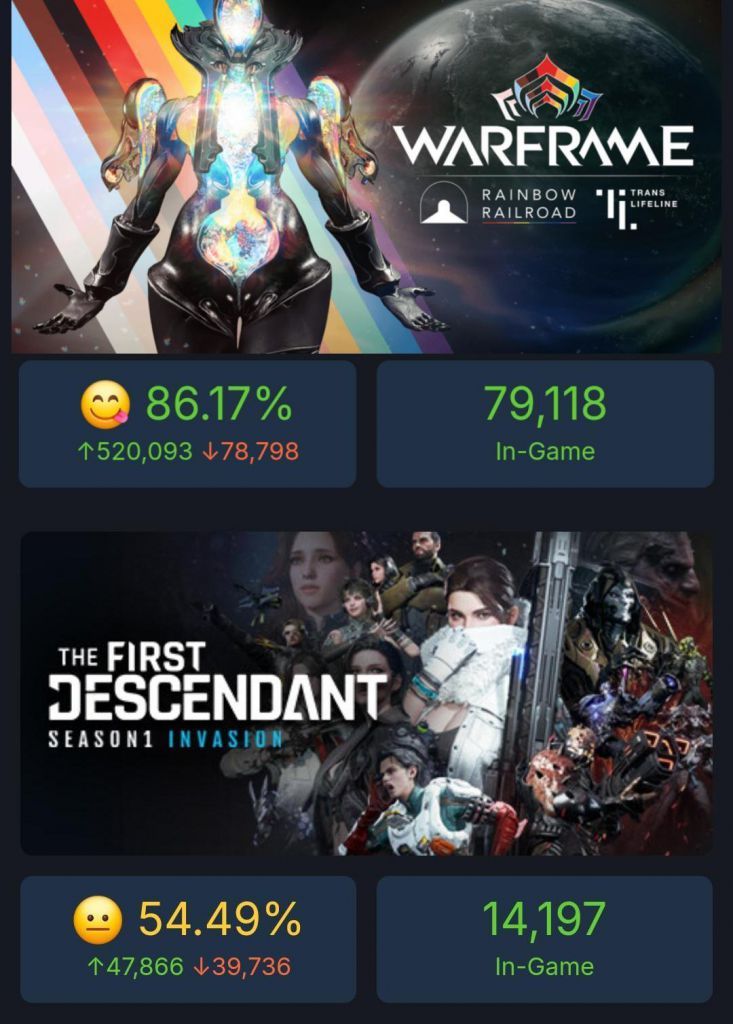Click the red down arrow beside 78,798
The image size is (733, 1024).
click(208, 451)
